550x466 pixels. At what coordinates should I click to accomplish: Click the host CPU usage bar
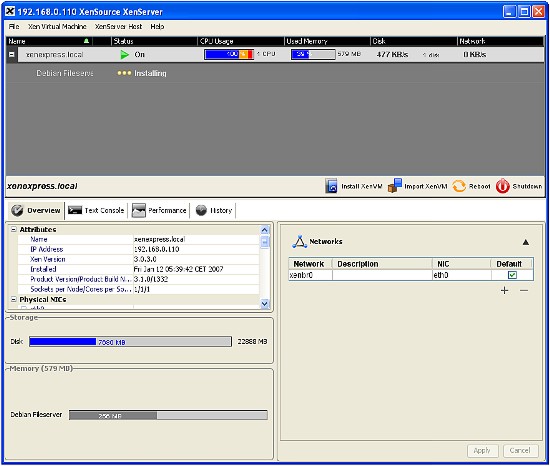pyautogui.click(x=229, y=55)
